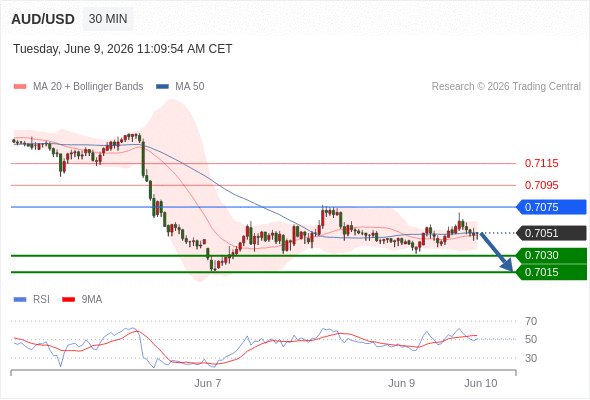The width and height of the screenshot is (590, 400).
Task: Click the MA 50 blue legend swatch
Action: 162,87
